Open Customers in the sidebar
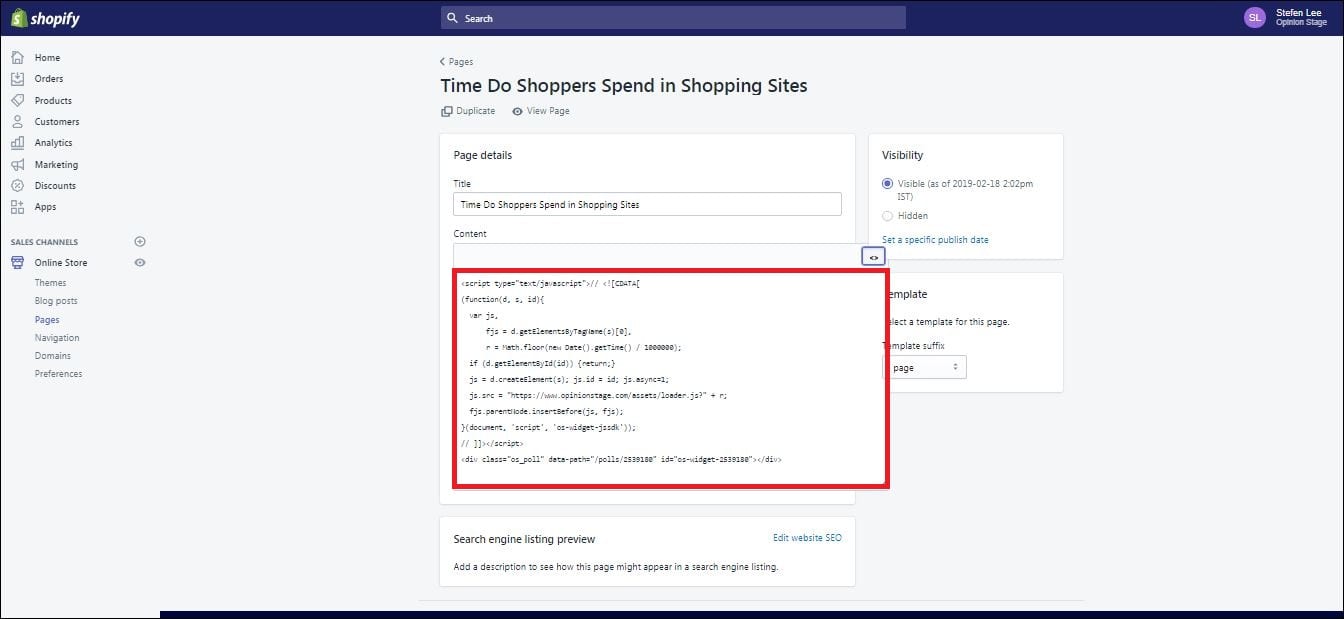The width and height of the screenshot is (1344, 619). click(57, 121)
